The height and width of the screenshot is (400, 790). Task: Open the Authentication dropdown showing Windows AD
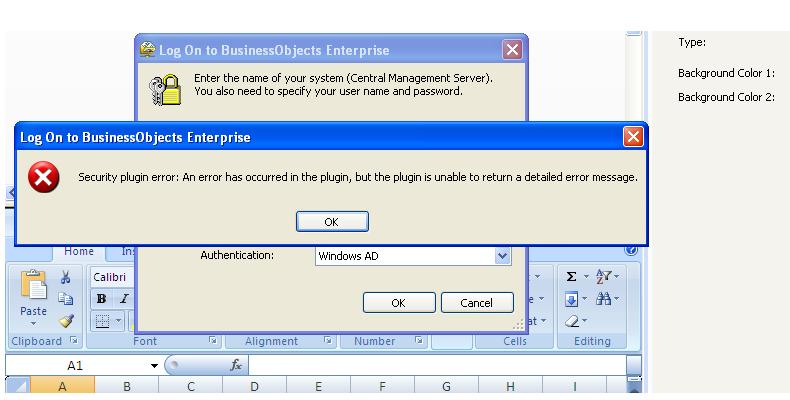coord(502,256)
